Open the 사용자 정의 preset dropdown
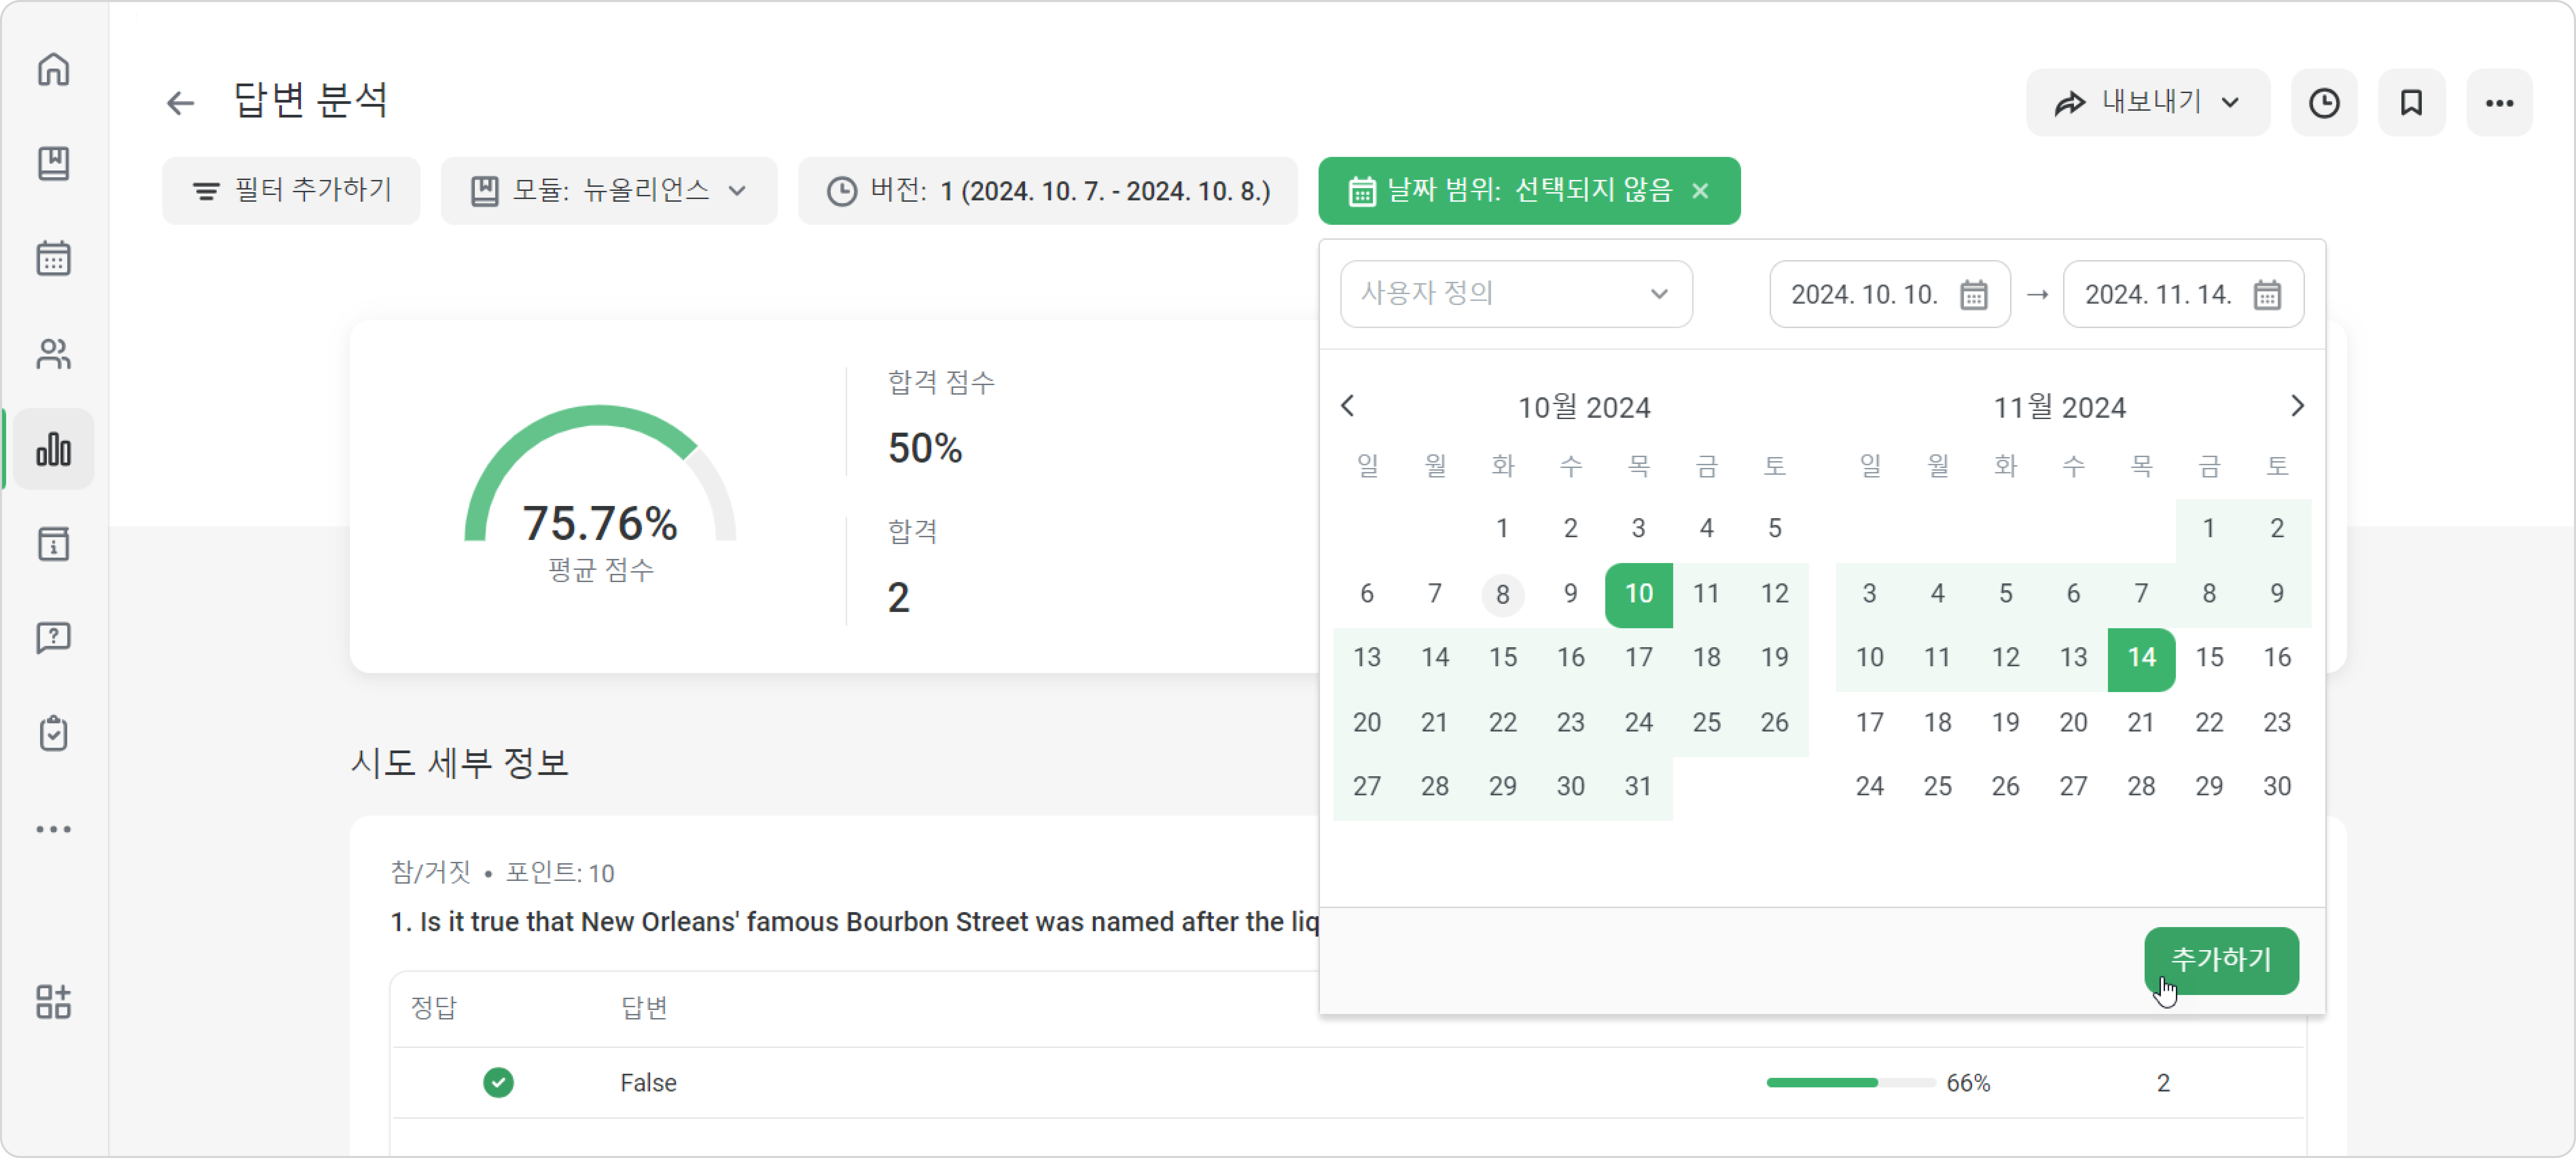 tap(1516, 294)
